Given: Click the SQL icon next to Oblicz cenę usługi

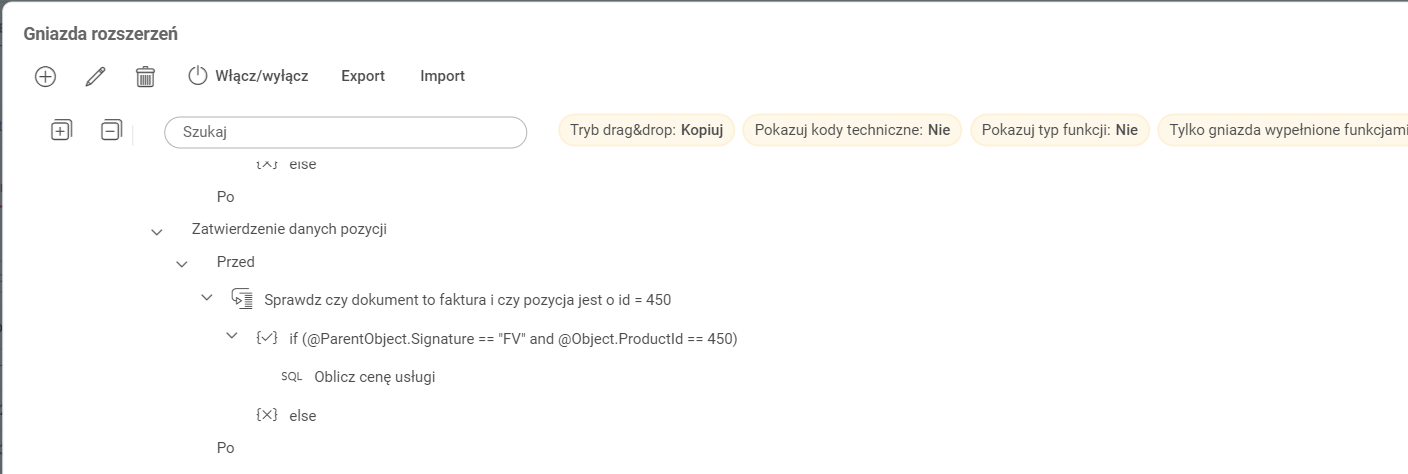Looking at the screenshot, I should coord(291,377).
